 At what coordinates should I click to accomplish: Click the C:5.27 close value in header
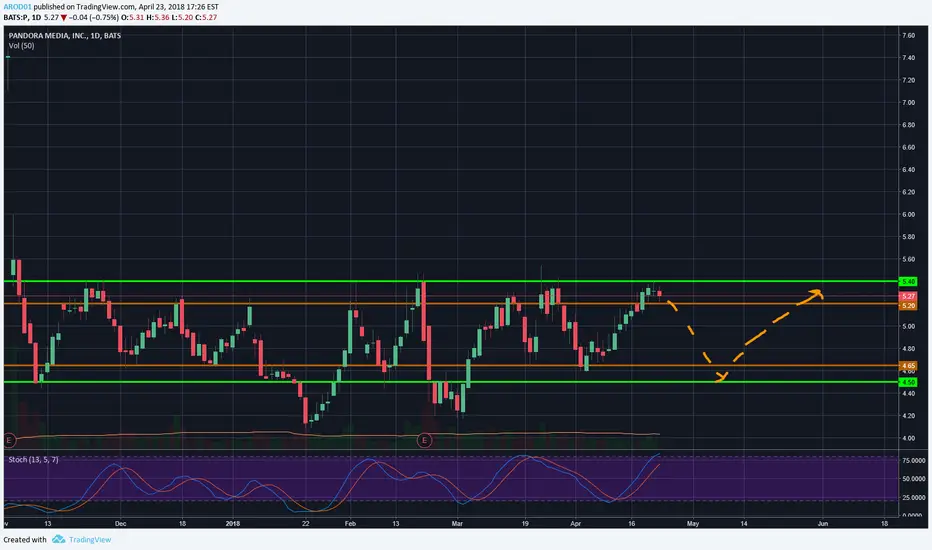206,17
